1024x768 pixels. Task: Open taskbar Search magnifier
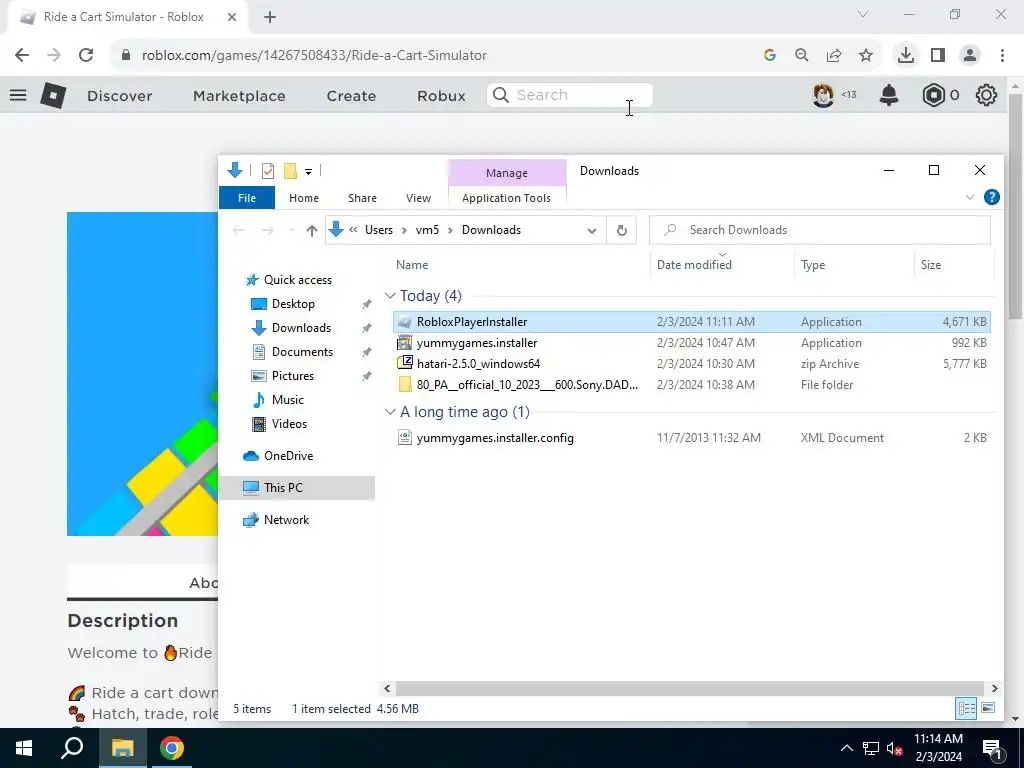coord(72,748)
